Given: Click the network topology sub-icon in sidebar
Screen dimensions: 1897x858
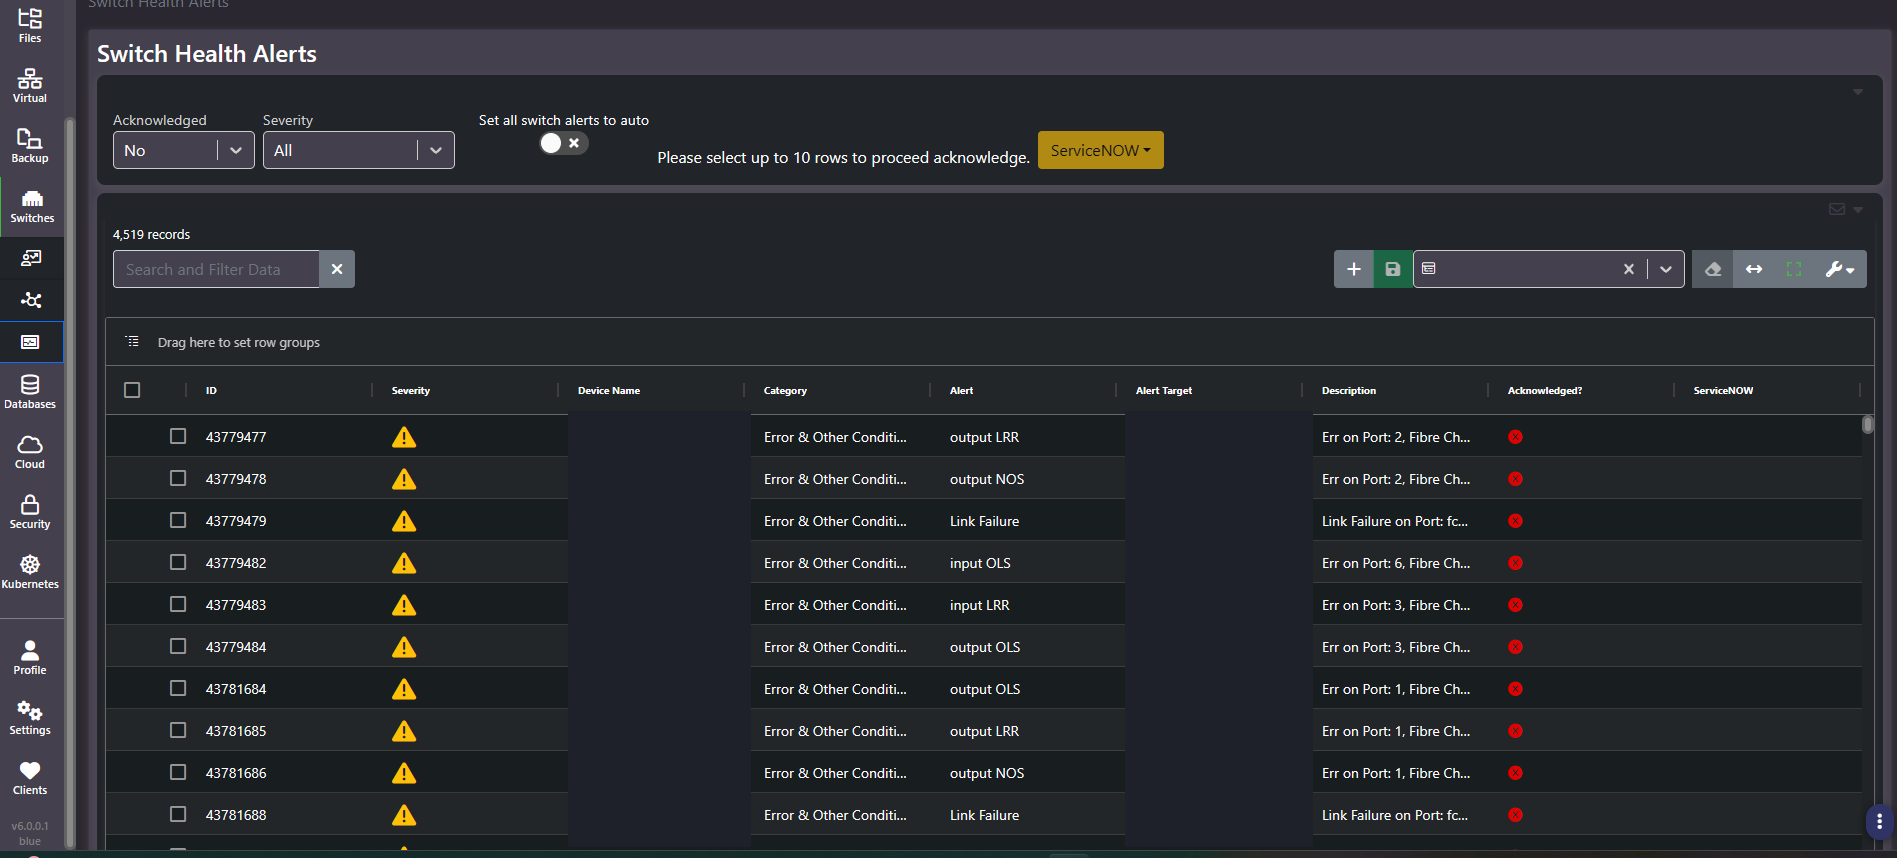Looking at the screenshot, I should click(31, 300).
